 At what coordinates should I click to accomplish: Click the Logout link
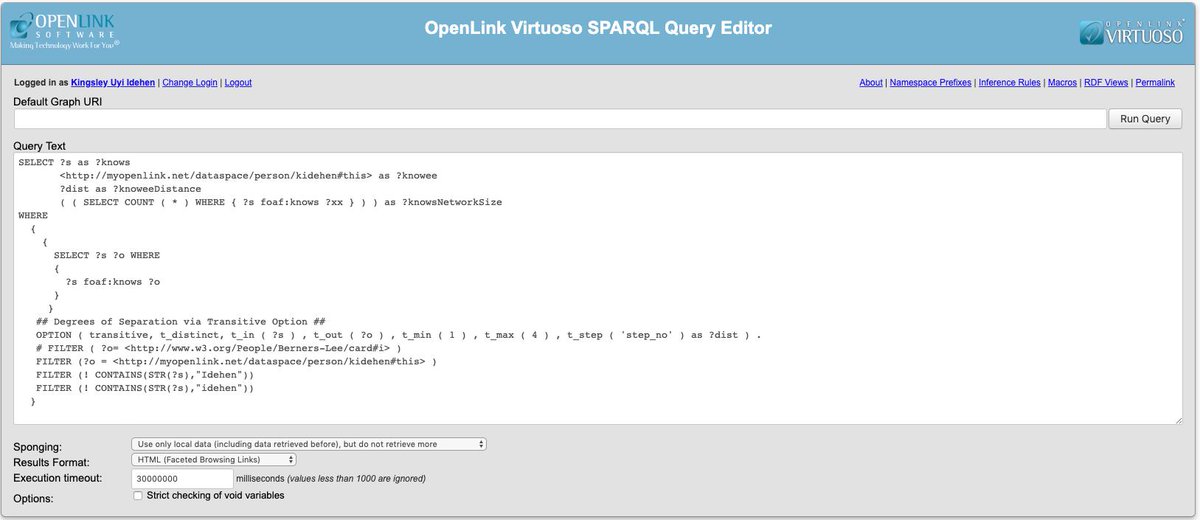(x=238, y=83)
